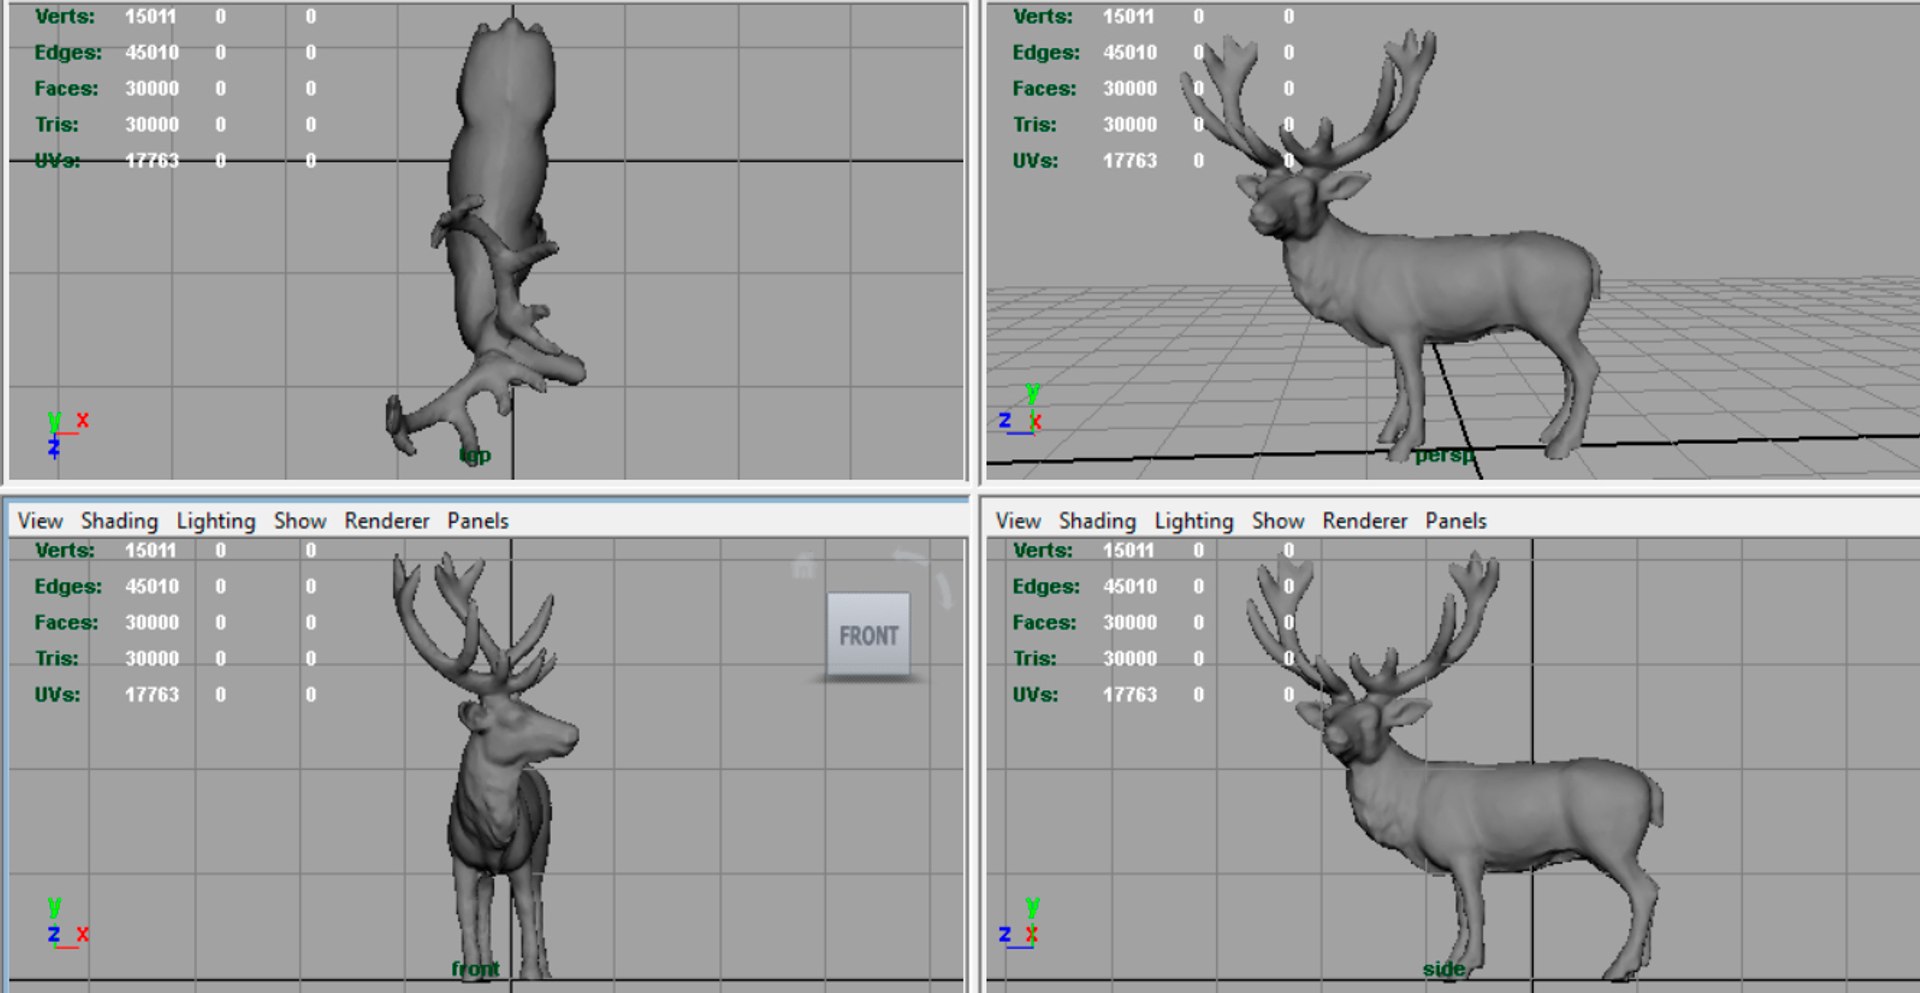
Task: Click Edges value 45010 in side view
Action: (1130, 587)
